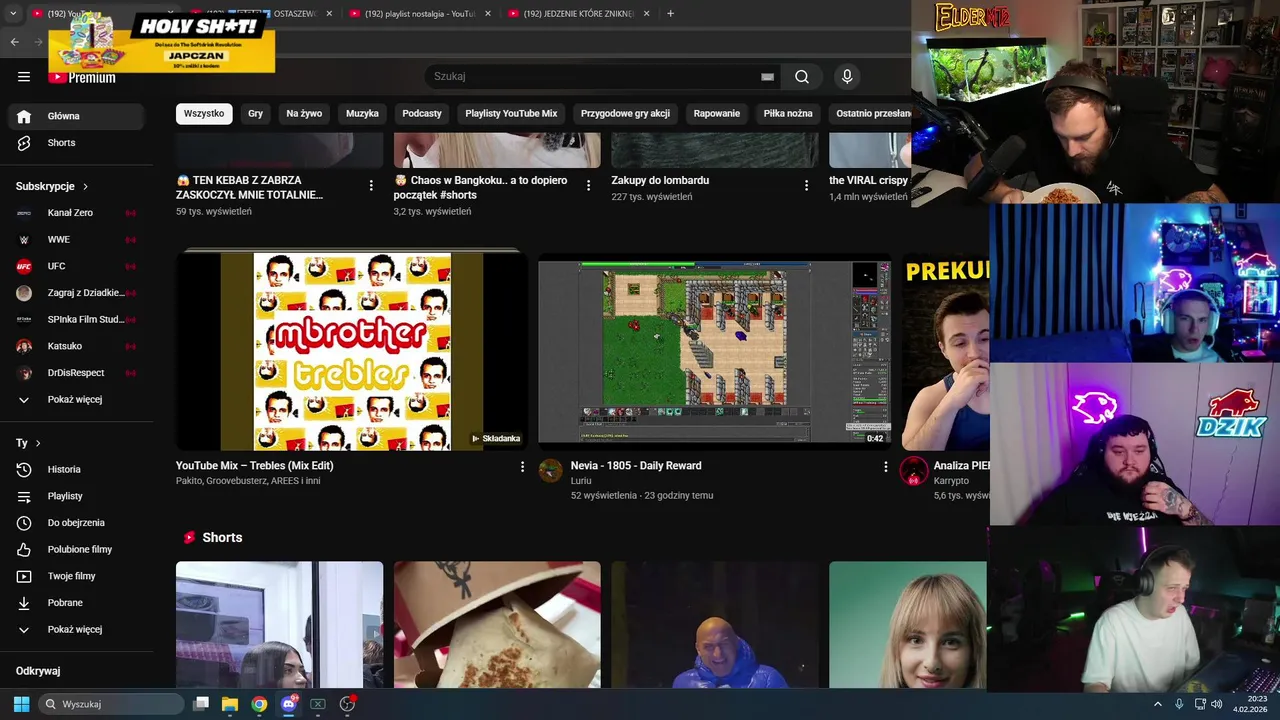Screen dimensions: 1280x720
Task: Open more options for Zakupy do lombardu
Action: click(806, 186)
